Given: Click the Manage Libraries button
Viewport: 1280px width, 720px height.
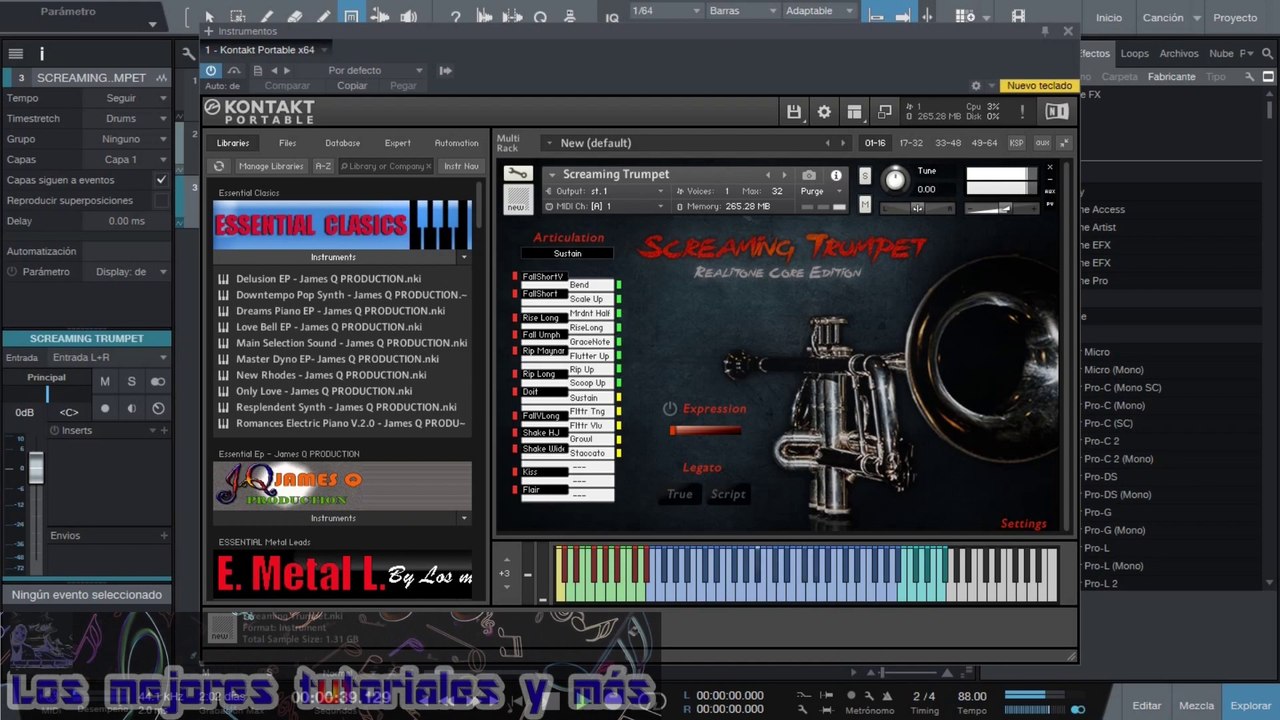Looking at the screenshot, I should (x=271, y=166).
